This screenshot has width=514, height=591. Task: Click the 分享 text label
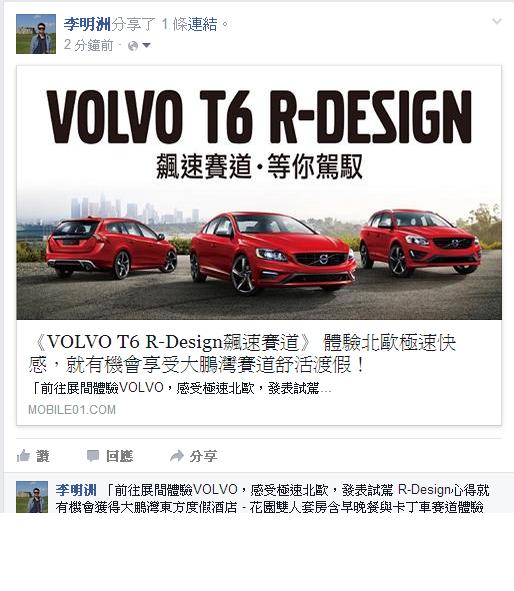pos(203,456)
